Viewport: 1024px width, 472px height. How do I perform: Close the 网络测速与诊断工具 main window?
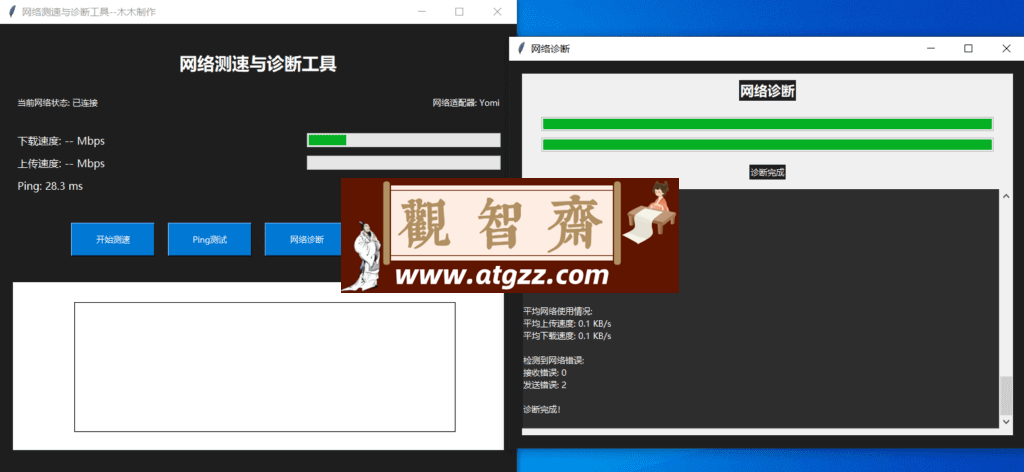pos(497,12)
